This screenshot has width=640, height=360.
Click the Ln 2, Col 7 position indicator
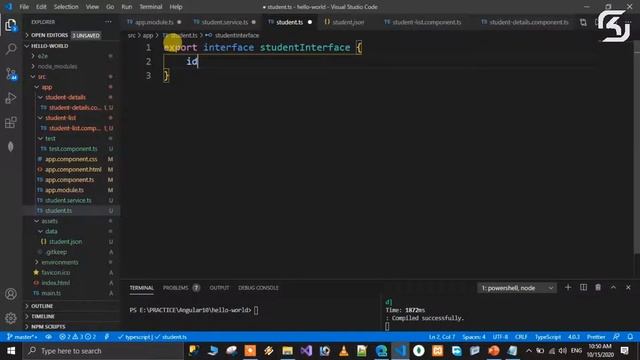442,337
